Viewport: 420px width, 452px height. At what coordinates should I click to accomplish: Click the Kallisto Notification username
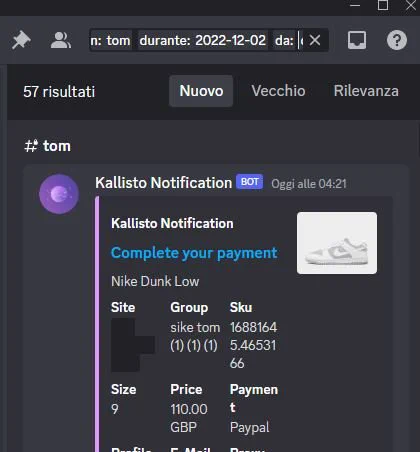[x=163, y=183]
